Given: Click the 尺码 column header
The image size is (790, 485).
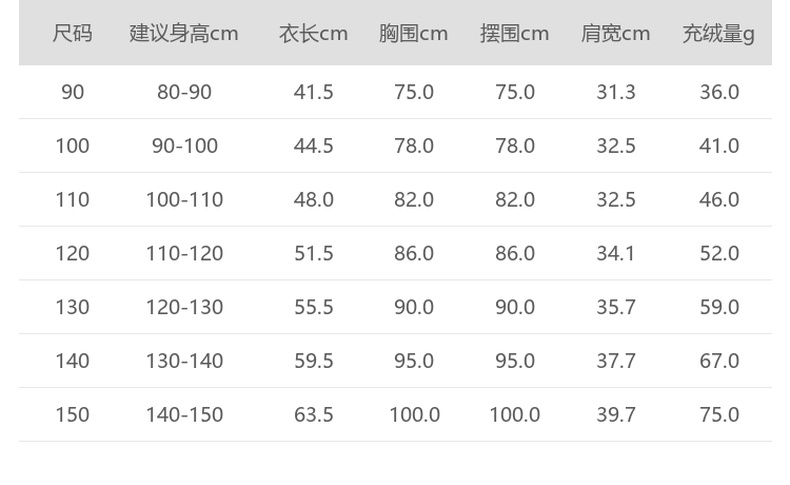Looking at the screenshot, I should coord(72,34).
